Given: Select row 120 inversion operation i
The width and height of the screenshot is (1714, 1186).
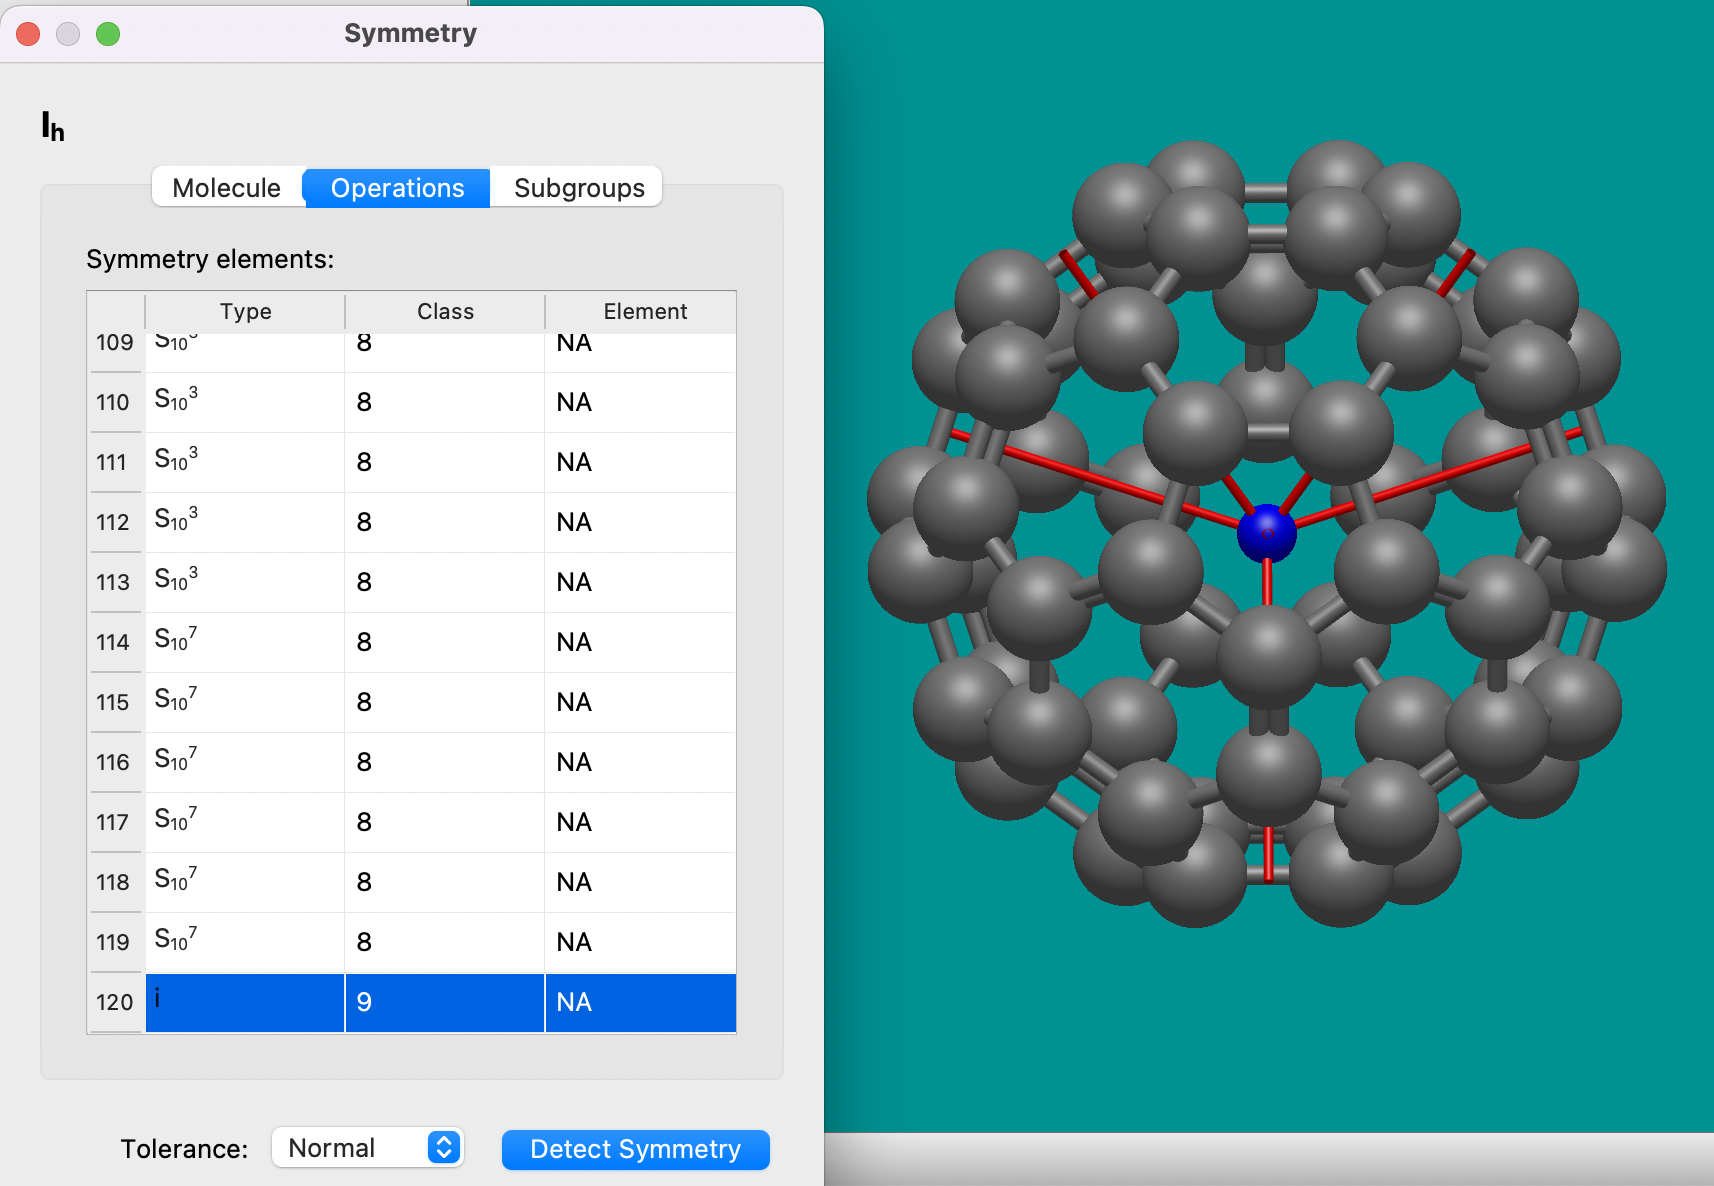Looking at the screenshot, I should 400,1002.
